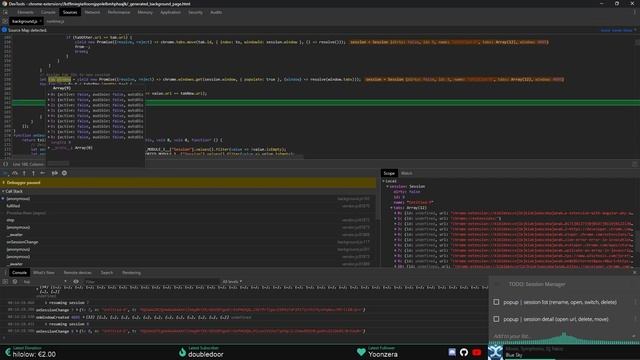Step into next function call
Image resolution: width=640 pixels, height=360 pixels.
point(24,173)
